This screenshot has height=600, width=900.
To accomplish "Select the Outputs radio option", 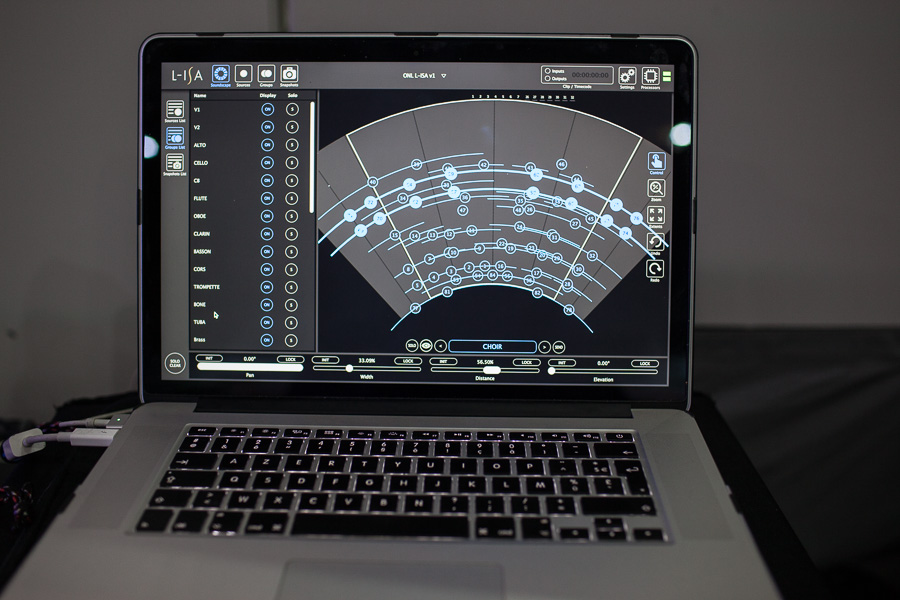I will pyautogui.click(x=548, y=78).
